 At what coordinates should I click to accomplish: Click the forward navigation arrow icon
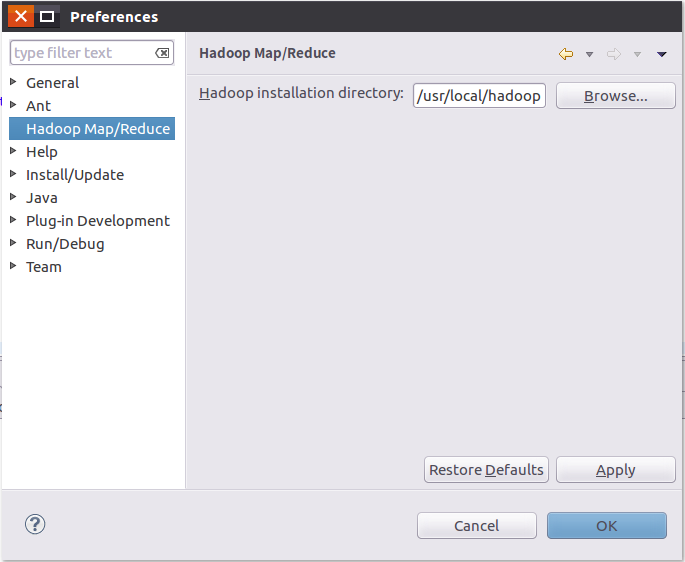[614, 54]
